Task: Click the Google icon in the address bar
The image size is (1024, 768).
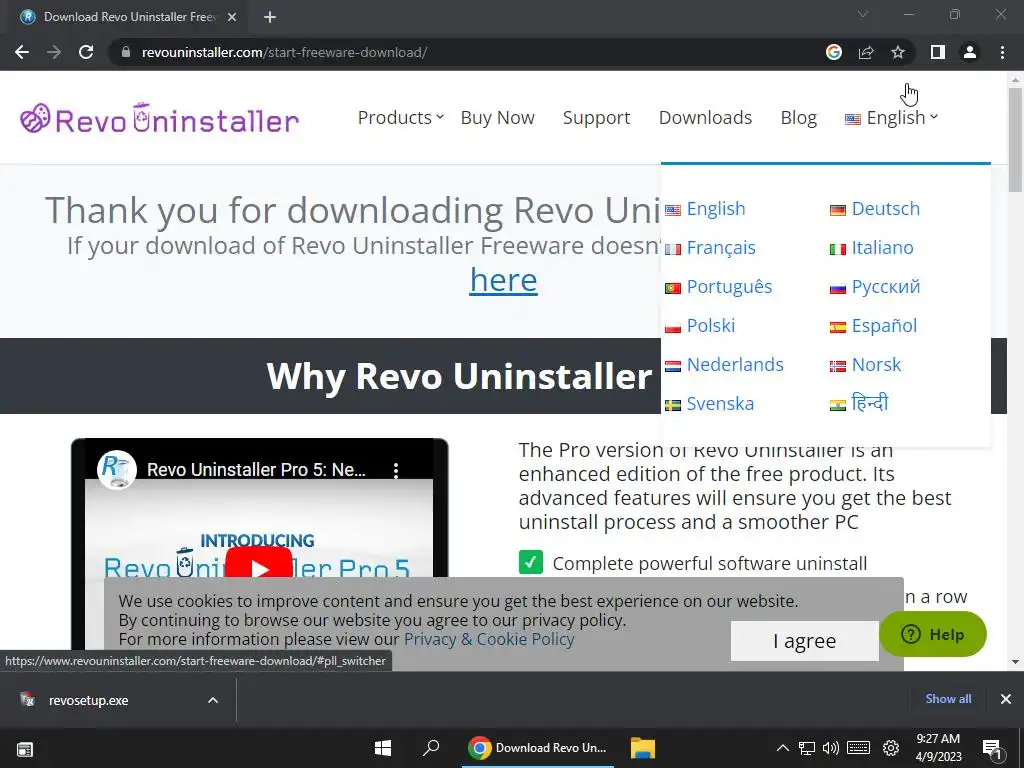Action: (834, 52)
